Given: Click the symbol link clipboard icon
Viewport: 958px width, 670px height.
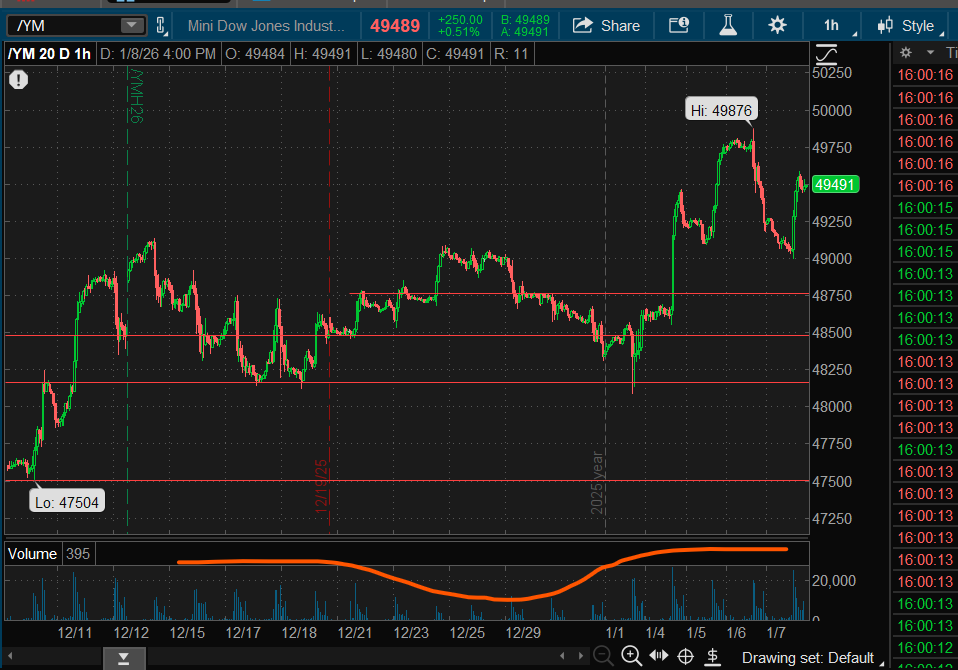Looking at the screenshot, I should pyautogui.click(x=161, y=26).
